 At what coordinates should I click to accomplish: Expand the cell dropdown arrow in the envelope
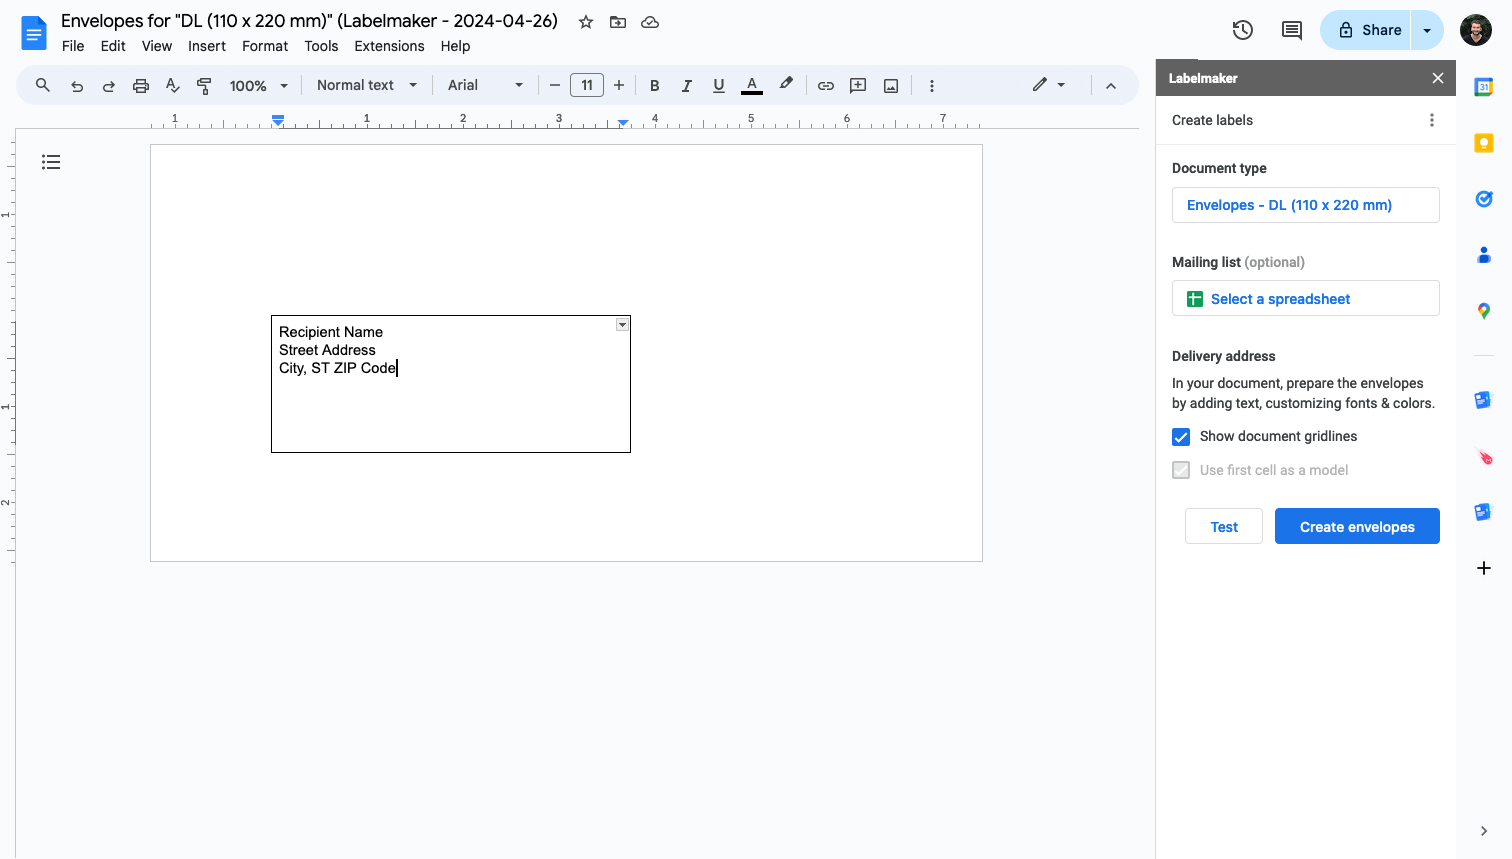622,324
